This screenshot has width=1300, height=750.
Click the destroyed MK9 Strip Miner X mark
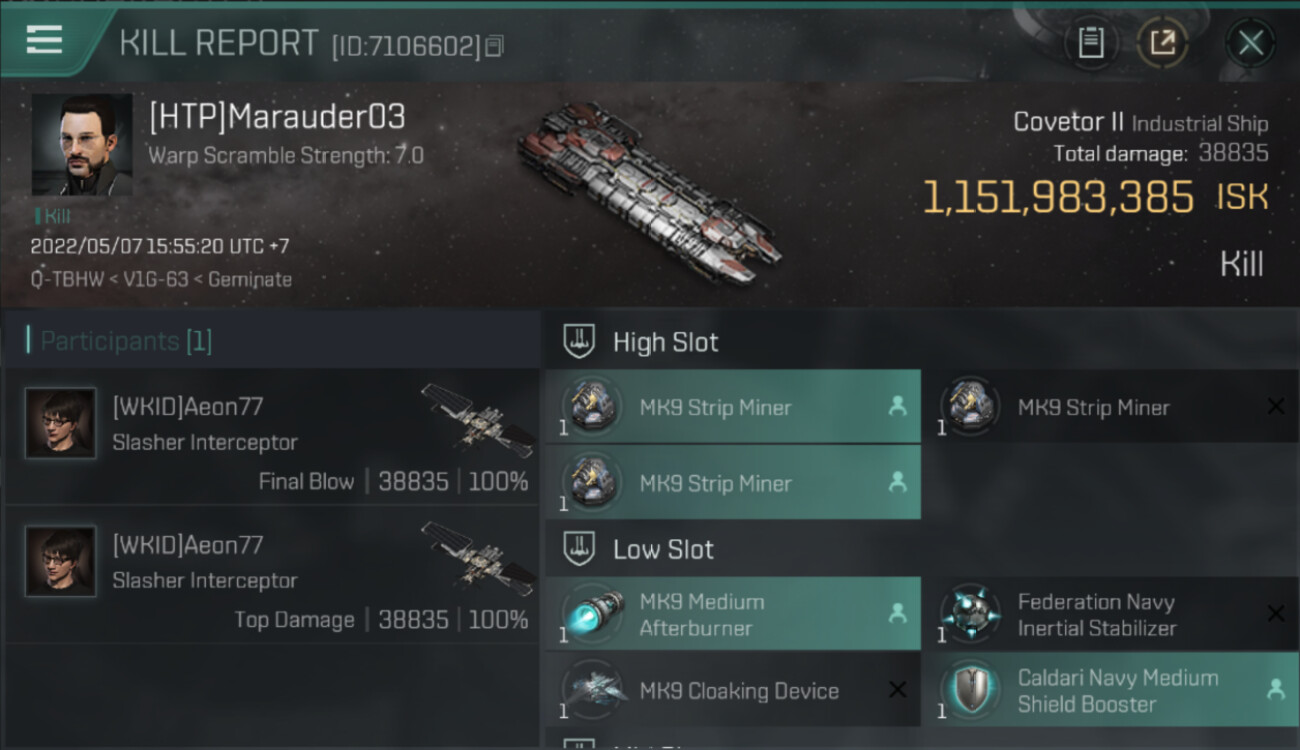point(1276,406)
